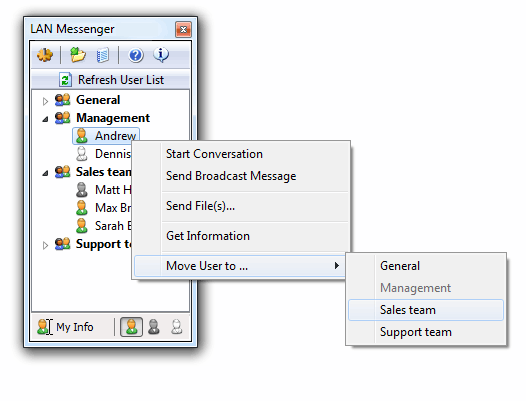Expand the General group

(x=45, y=101)
